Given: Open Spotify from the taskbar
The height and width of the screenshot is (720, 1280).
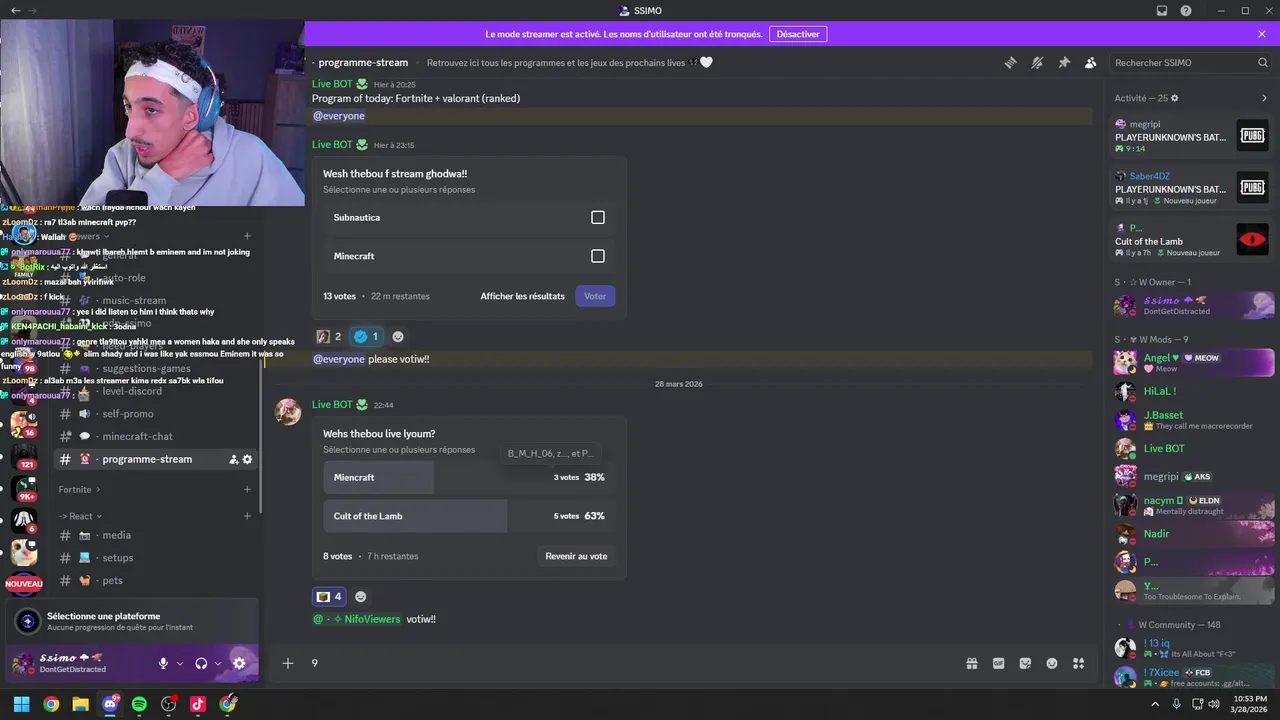Looking at the screenshot, I should tap(139, 704).
